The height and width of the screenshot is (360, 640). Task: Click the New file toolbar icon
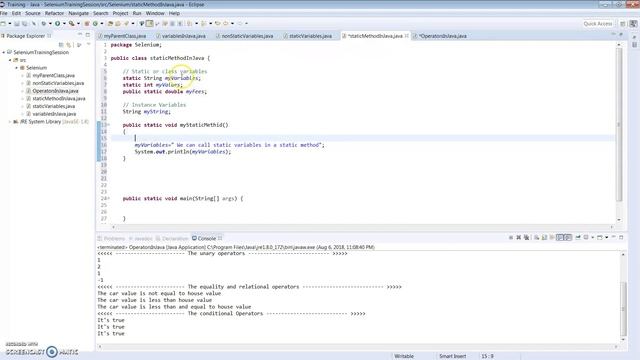[3, 24]
